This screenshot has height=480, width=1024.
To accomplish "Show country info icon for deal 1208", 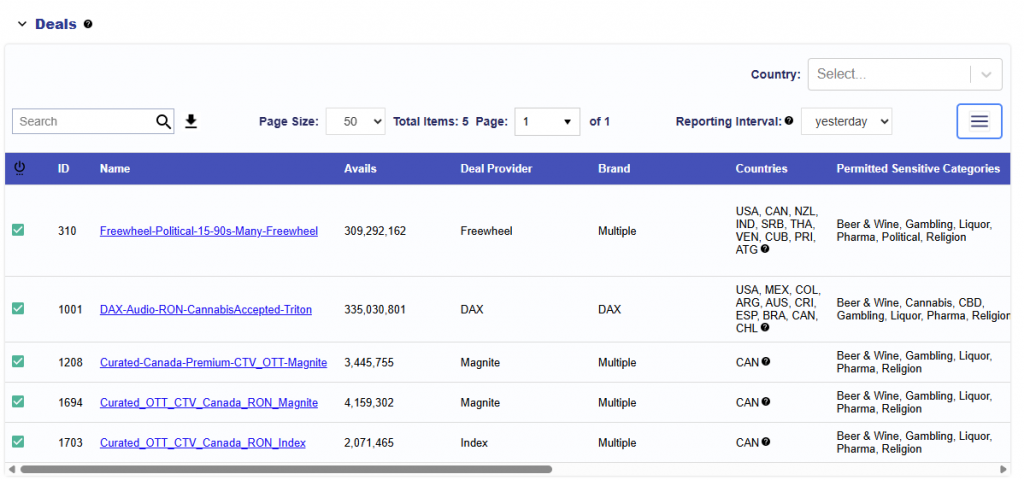I will [766, 362].
